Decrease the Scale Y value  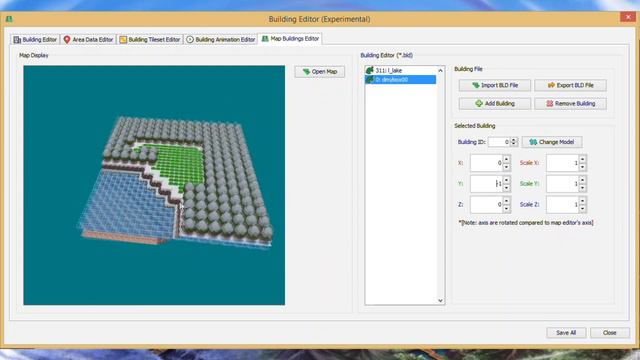click(x=583, y=188)
